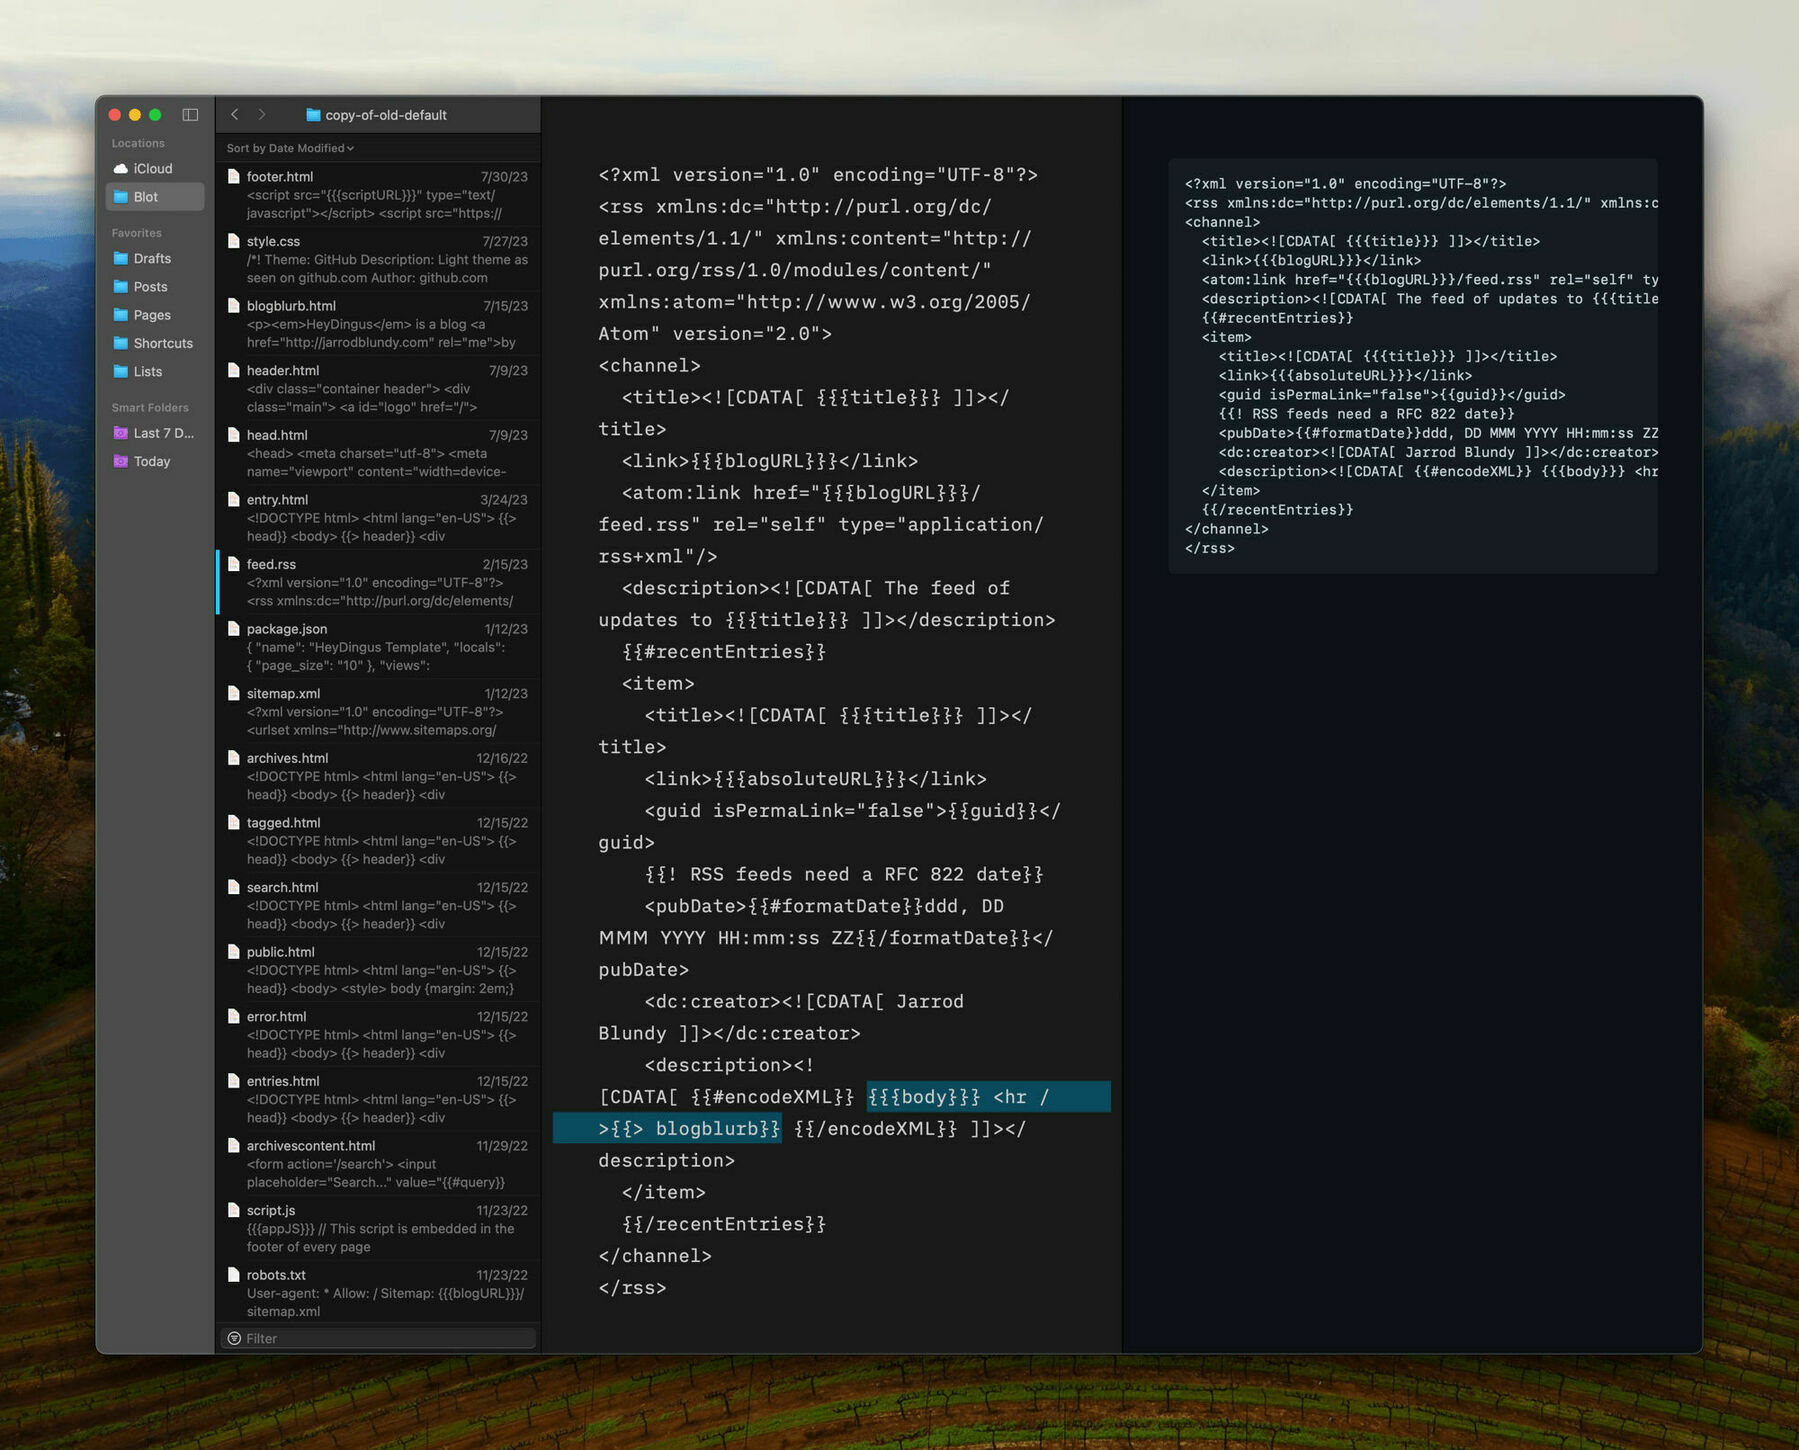Toggle the sidebar panel icon
This screenshot has height=1450, width=1799.
tap(190, 115)
